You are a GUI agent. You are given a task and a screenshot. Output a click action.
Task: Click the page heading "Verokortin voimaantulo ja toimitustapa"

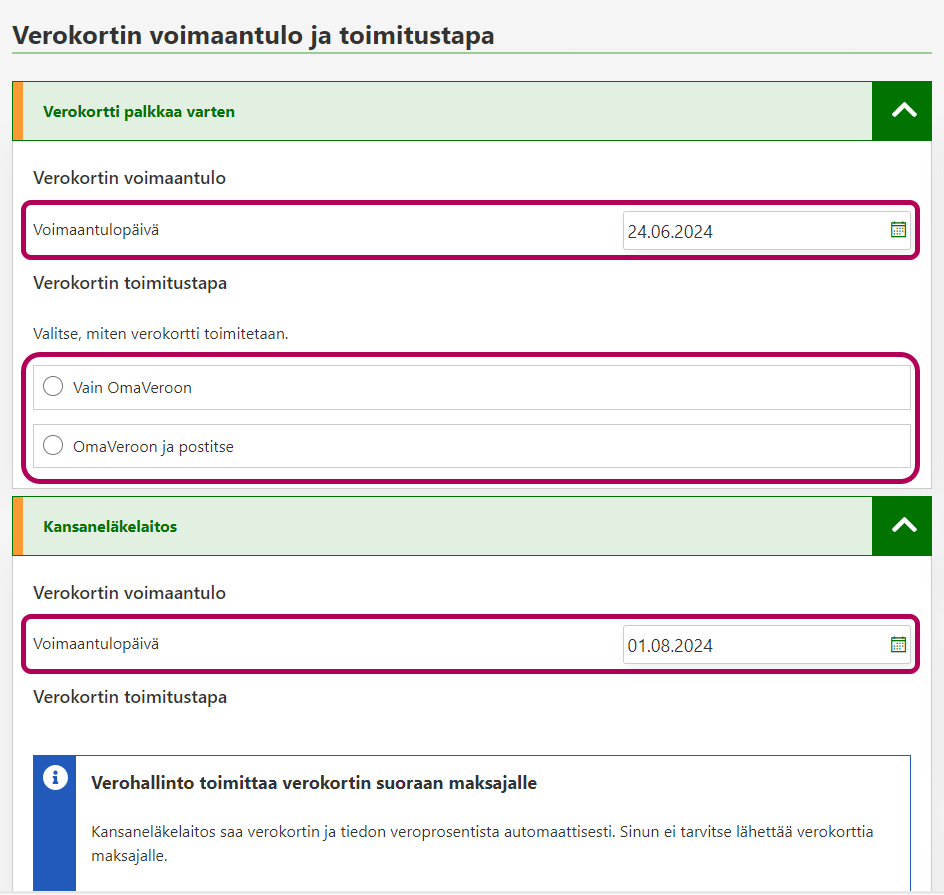click(x=253, y=36)
